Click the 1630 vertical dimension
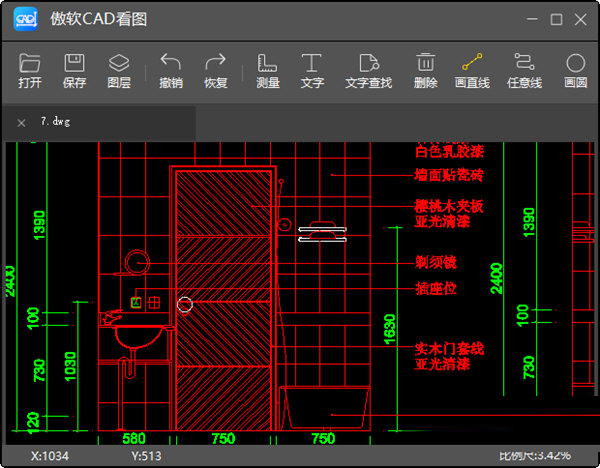 click(389, 329)
